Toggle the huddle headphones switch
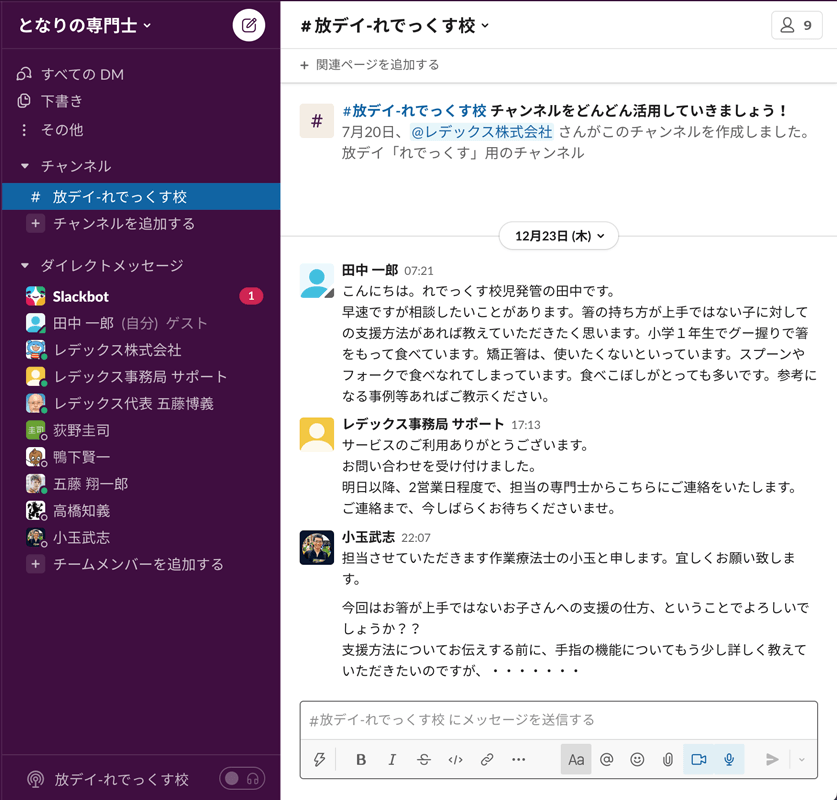Screen dimensions: 837x800 coord(242,779)
